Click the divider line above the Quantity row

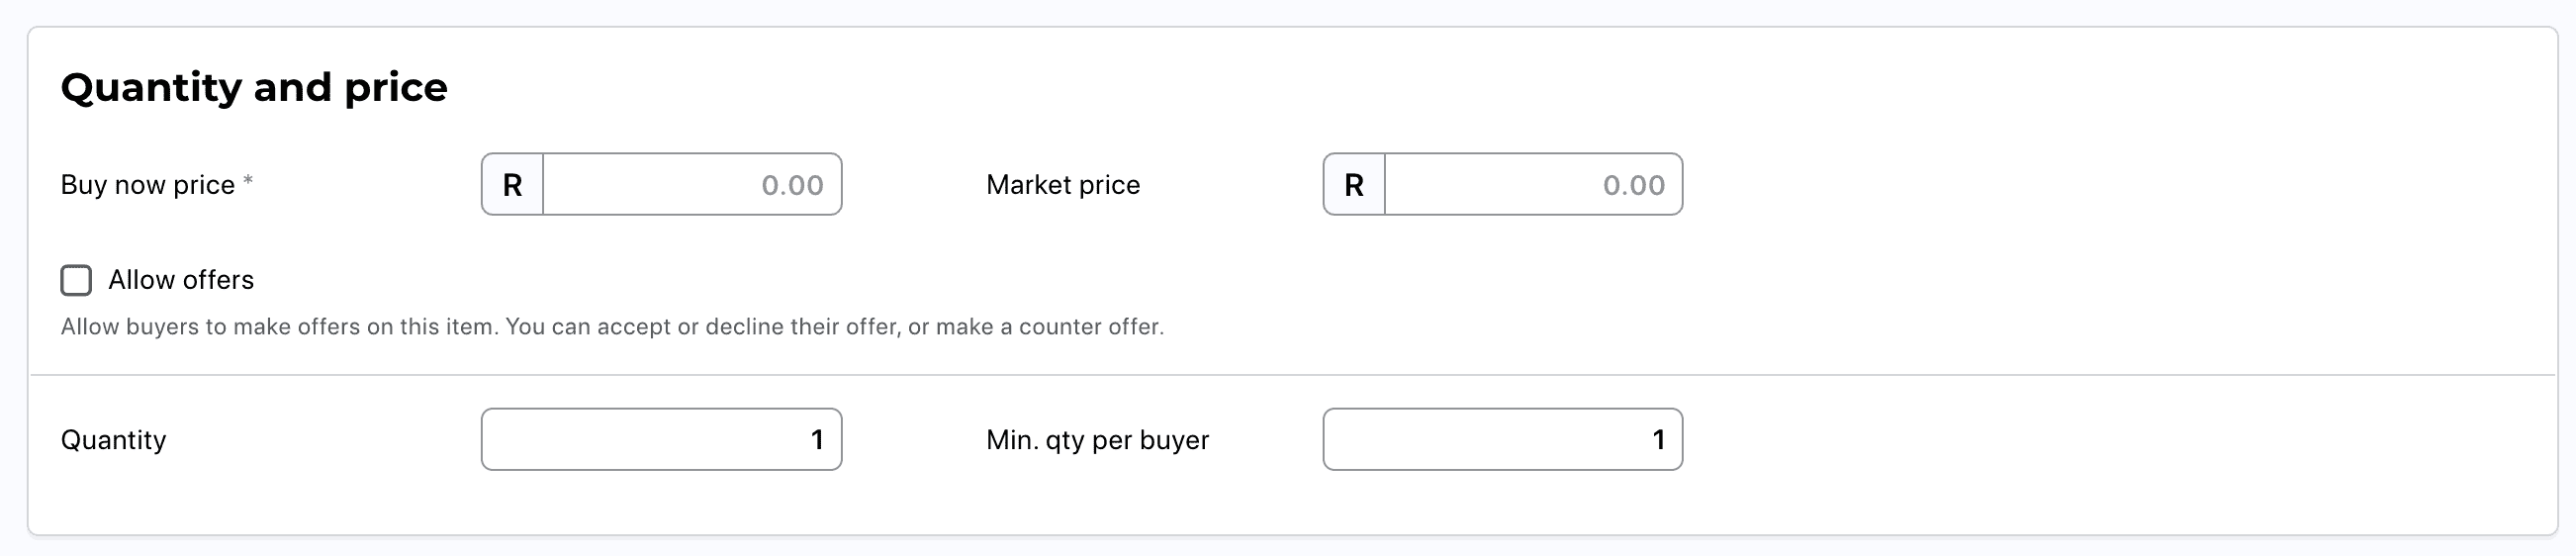(1292, 375)
